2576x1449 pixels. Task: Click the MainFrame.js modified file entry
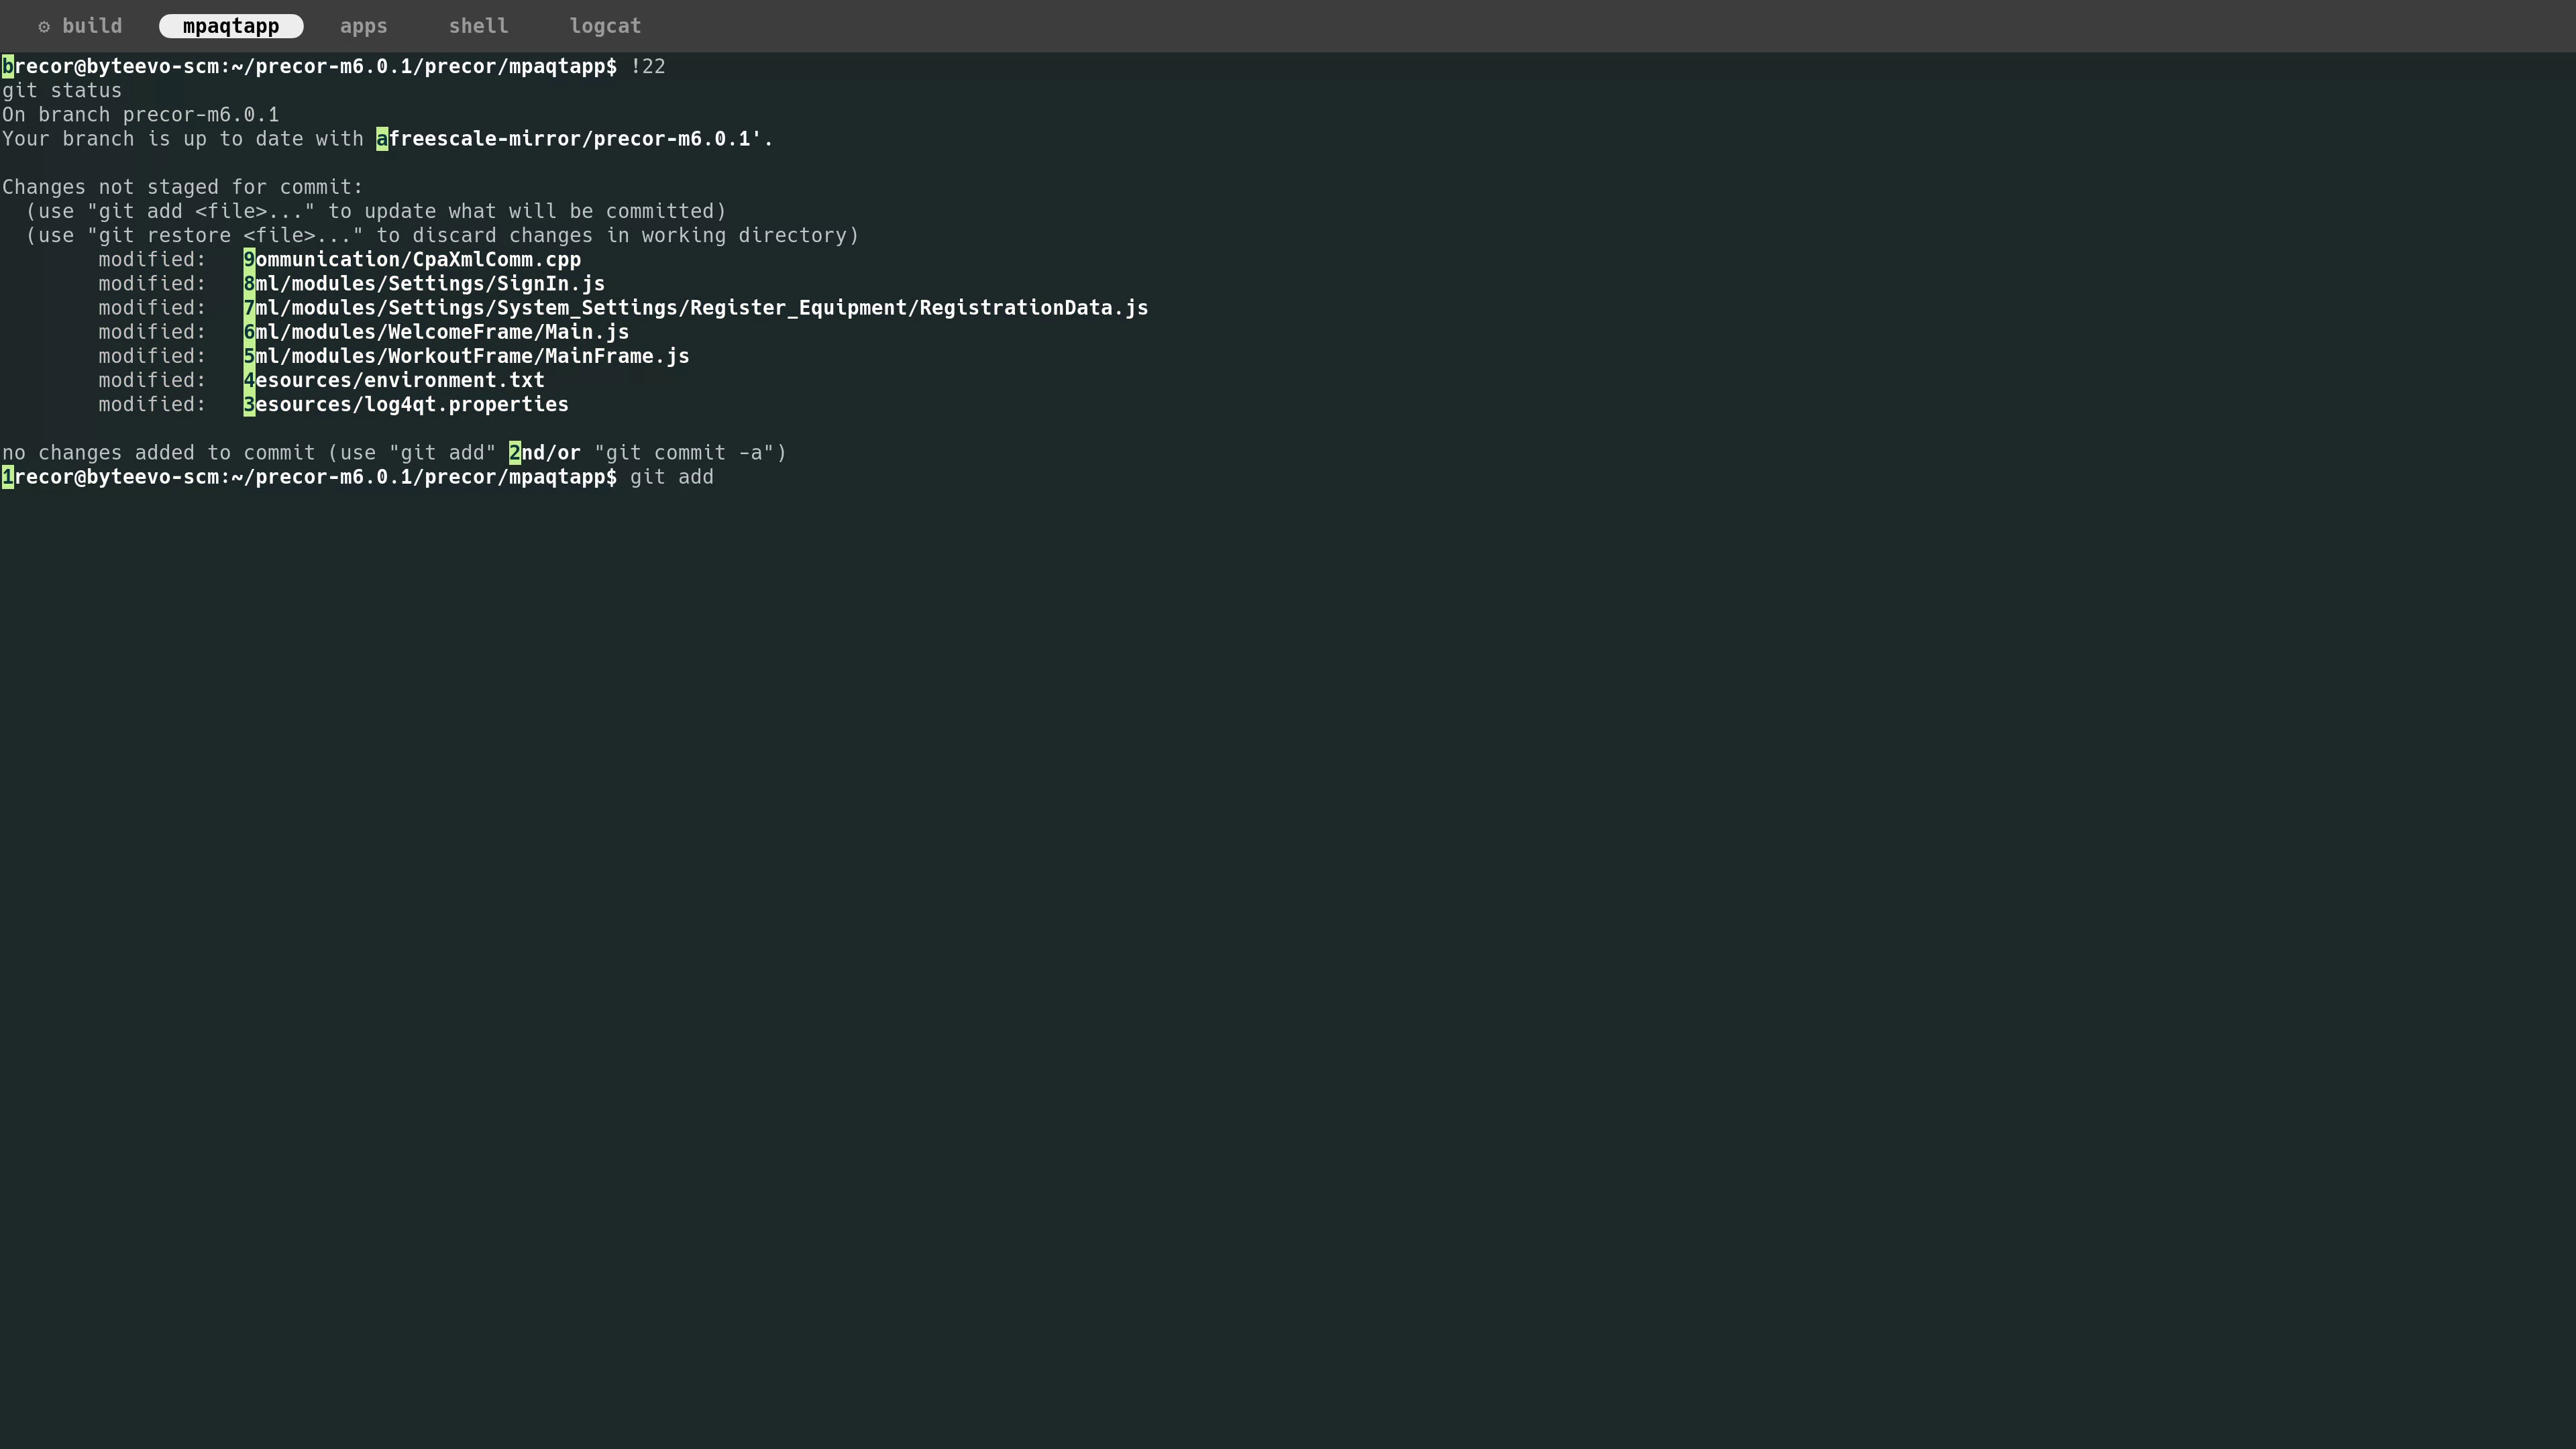466,355
